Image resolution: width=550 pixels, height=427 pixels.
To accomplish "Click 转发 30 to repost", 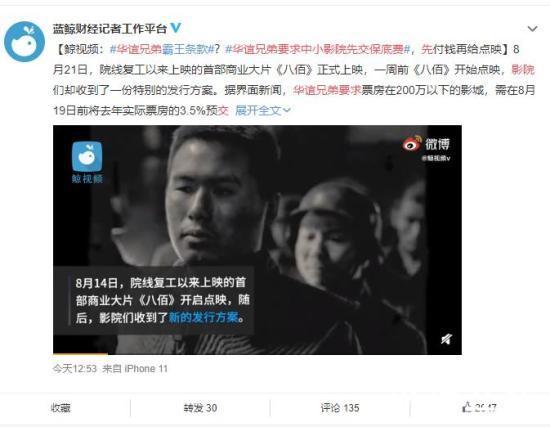I will pos(200,408).
